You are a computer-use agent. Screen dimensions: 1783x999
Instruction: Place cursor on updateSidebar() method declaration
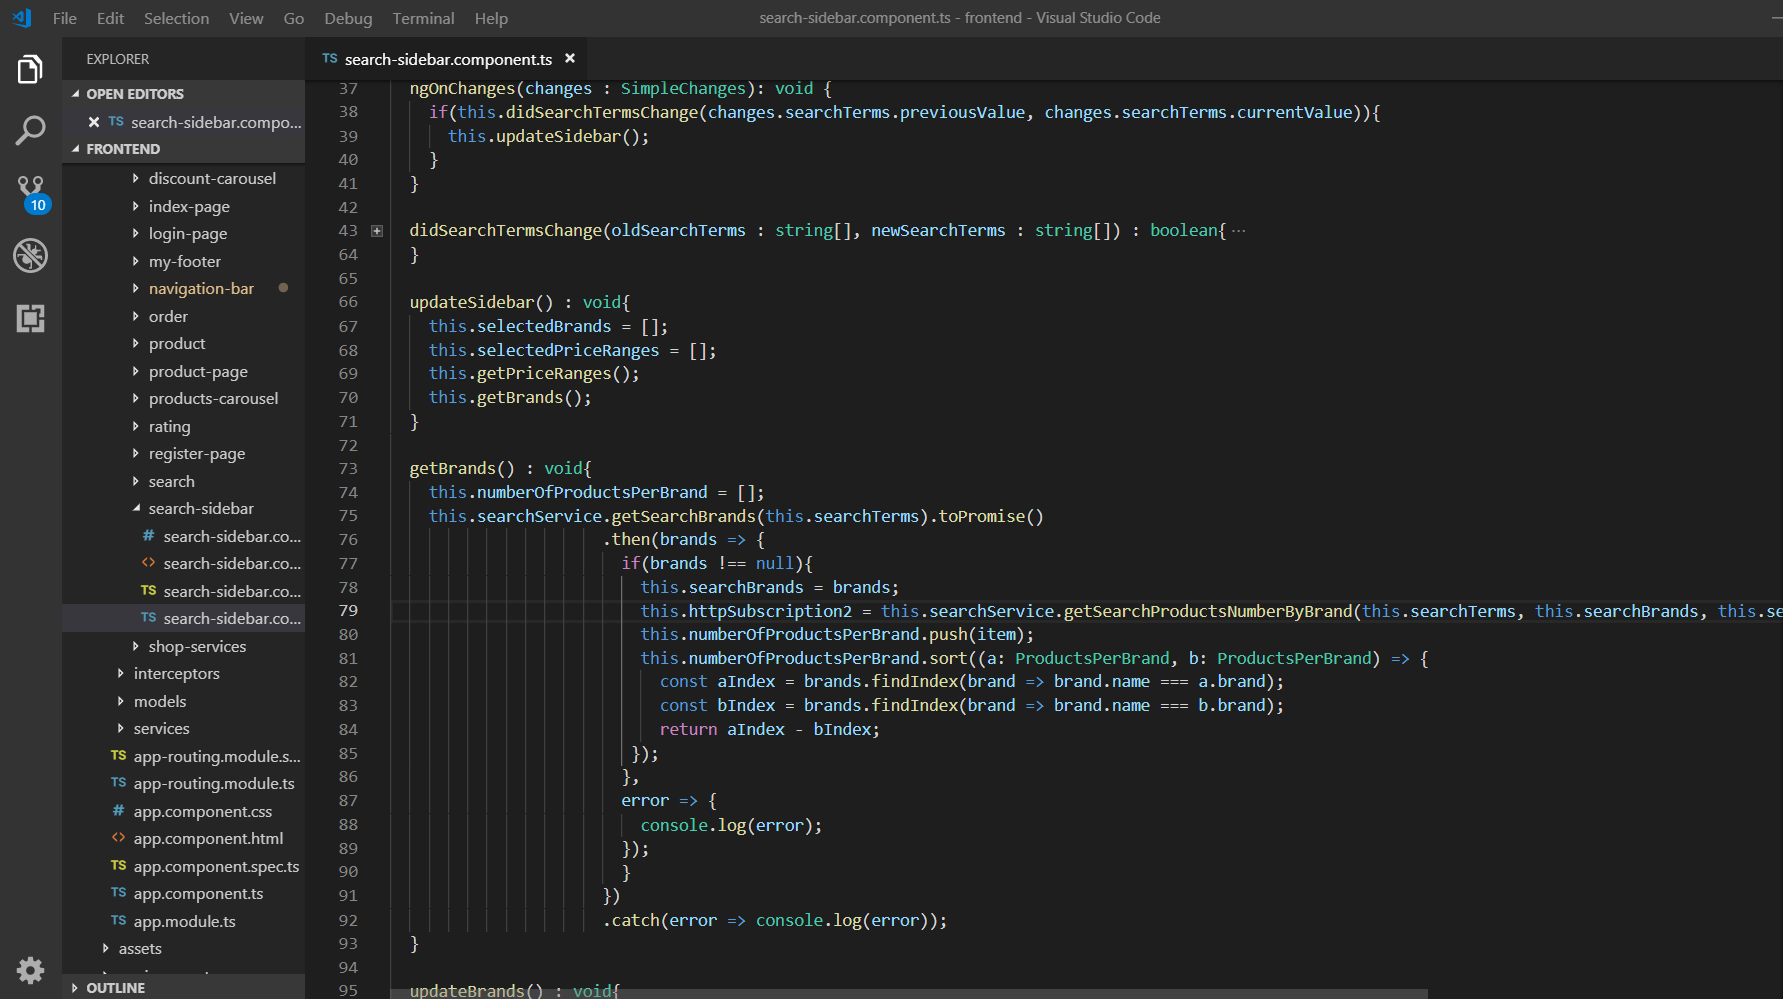point(519,302)
